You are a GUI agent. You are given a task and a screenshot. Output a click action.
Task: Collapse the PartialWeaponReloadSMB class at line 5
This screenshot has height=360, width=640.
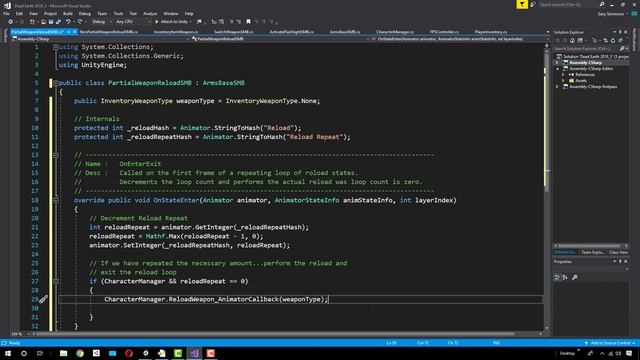[x=56, y=83]
